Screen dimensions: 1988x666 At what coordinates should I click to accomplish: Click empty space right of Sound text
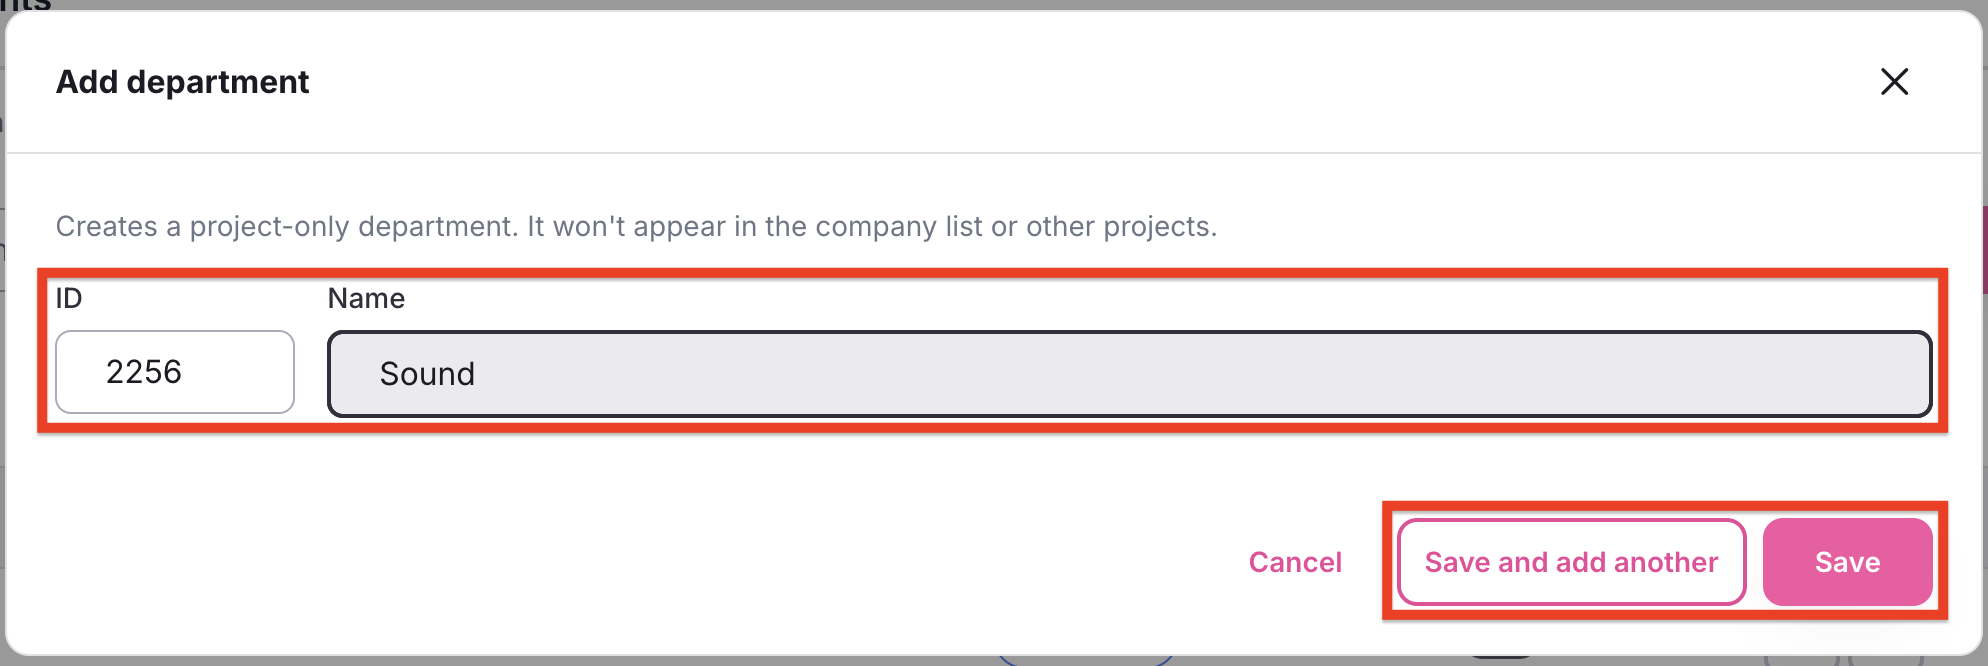[1200, 374]
